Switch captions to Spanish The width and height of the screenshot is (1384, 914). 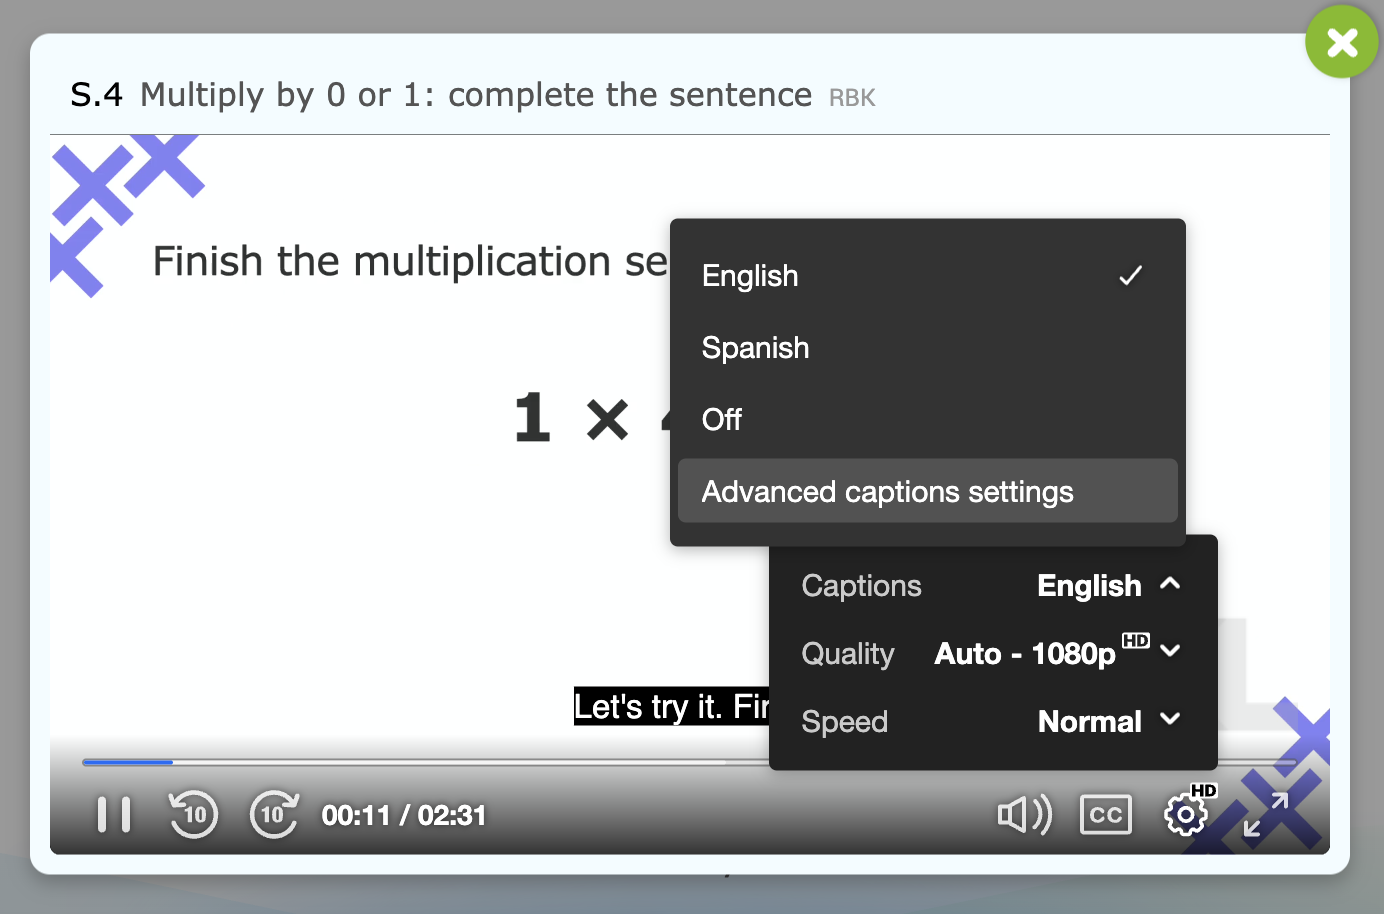tap(755, 348)
